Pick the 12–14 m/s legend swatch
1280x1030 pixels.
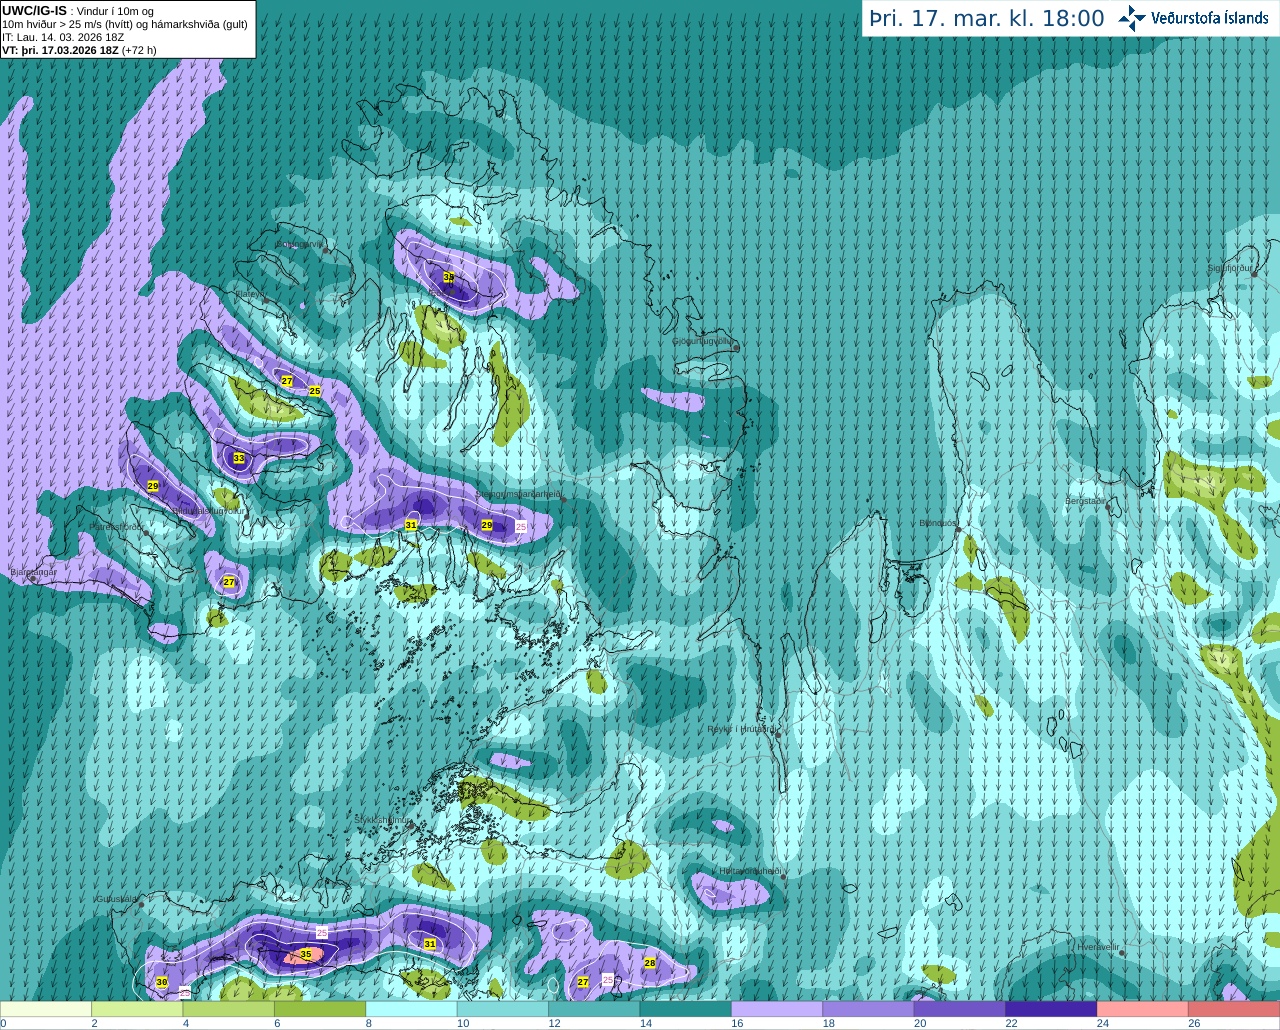[x=594, y=1010]
